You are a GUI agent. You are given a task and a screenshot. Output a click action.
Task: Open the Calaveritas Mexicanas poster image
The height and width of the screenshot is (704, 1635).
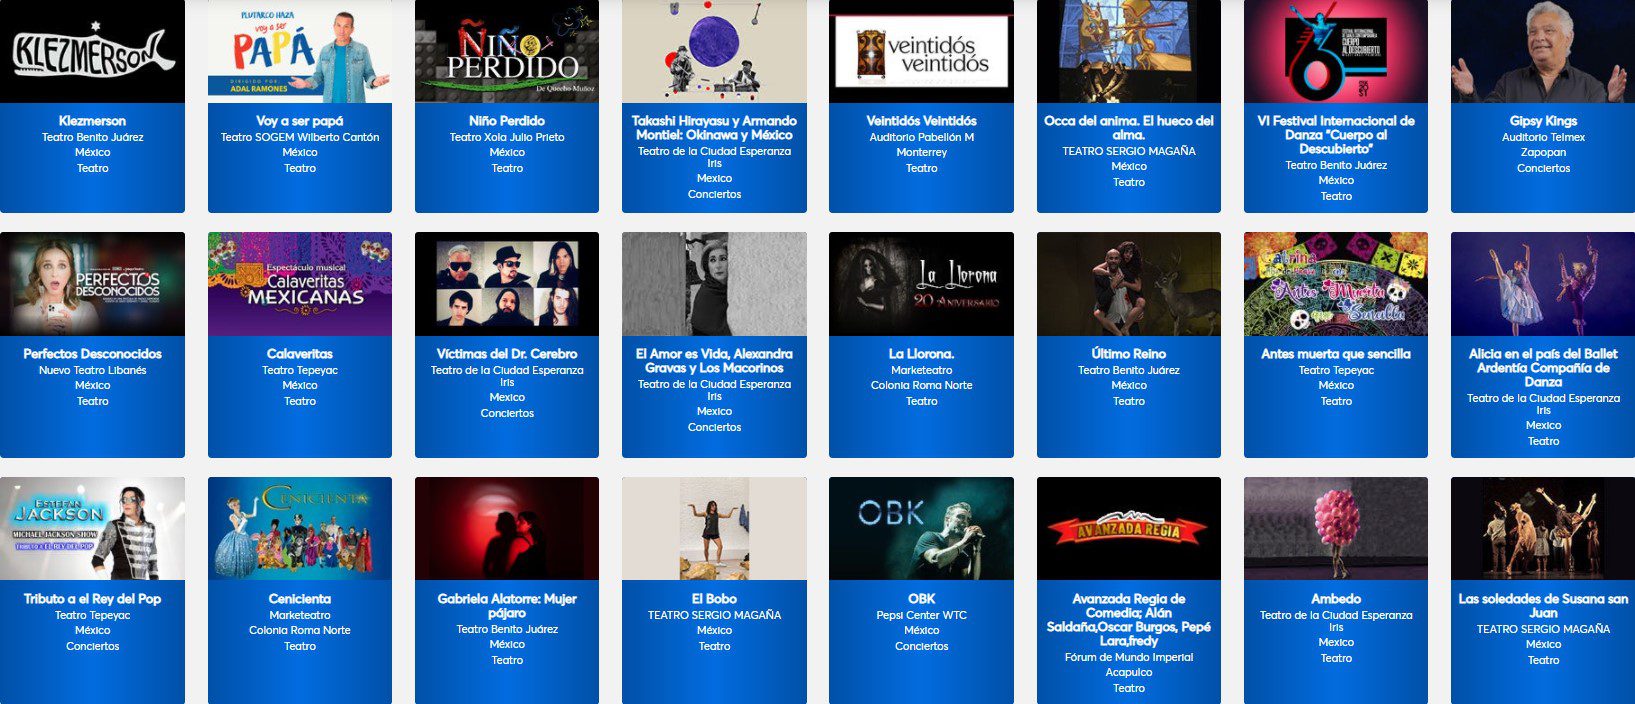[x=300, y=284]
